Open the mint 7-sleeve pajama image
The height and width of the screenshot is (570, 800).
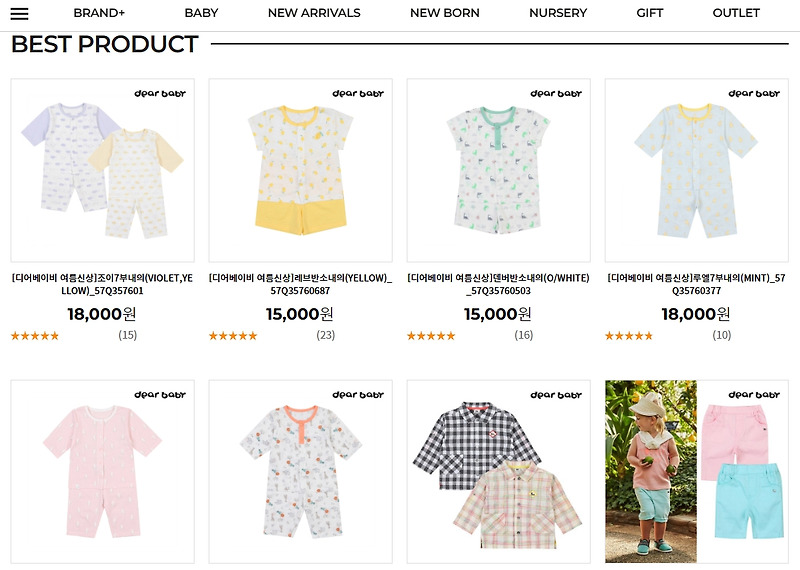tap(696, 170)
